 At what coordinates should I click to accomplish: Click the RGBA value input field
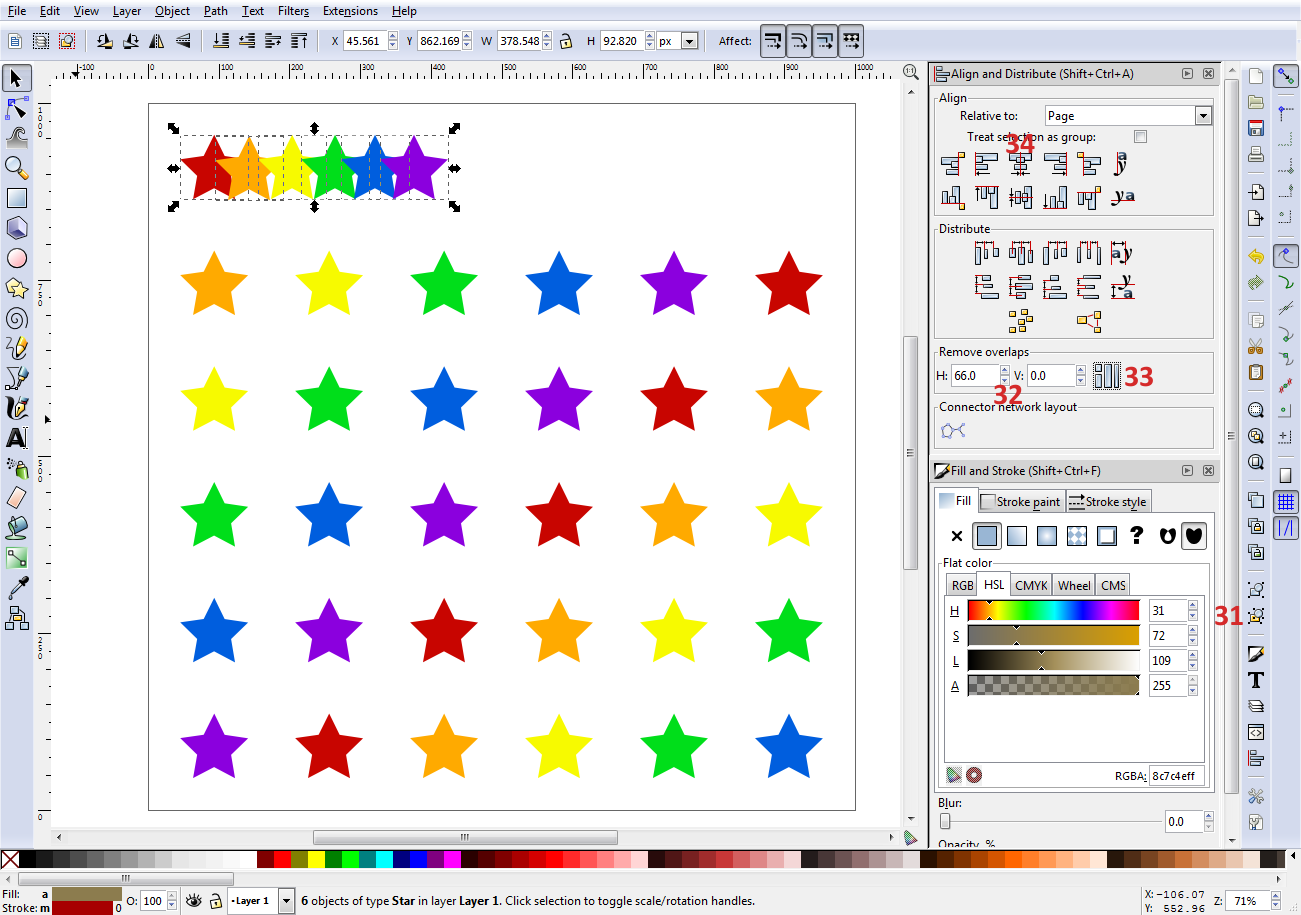(1176, 775)
